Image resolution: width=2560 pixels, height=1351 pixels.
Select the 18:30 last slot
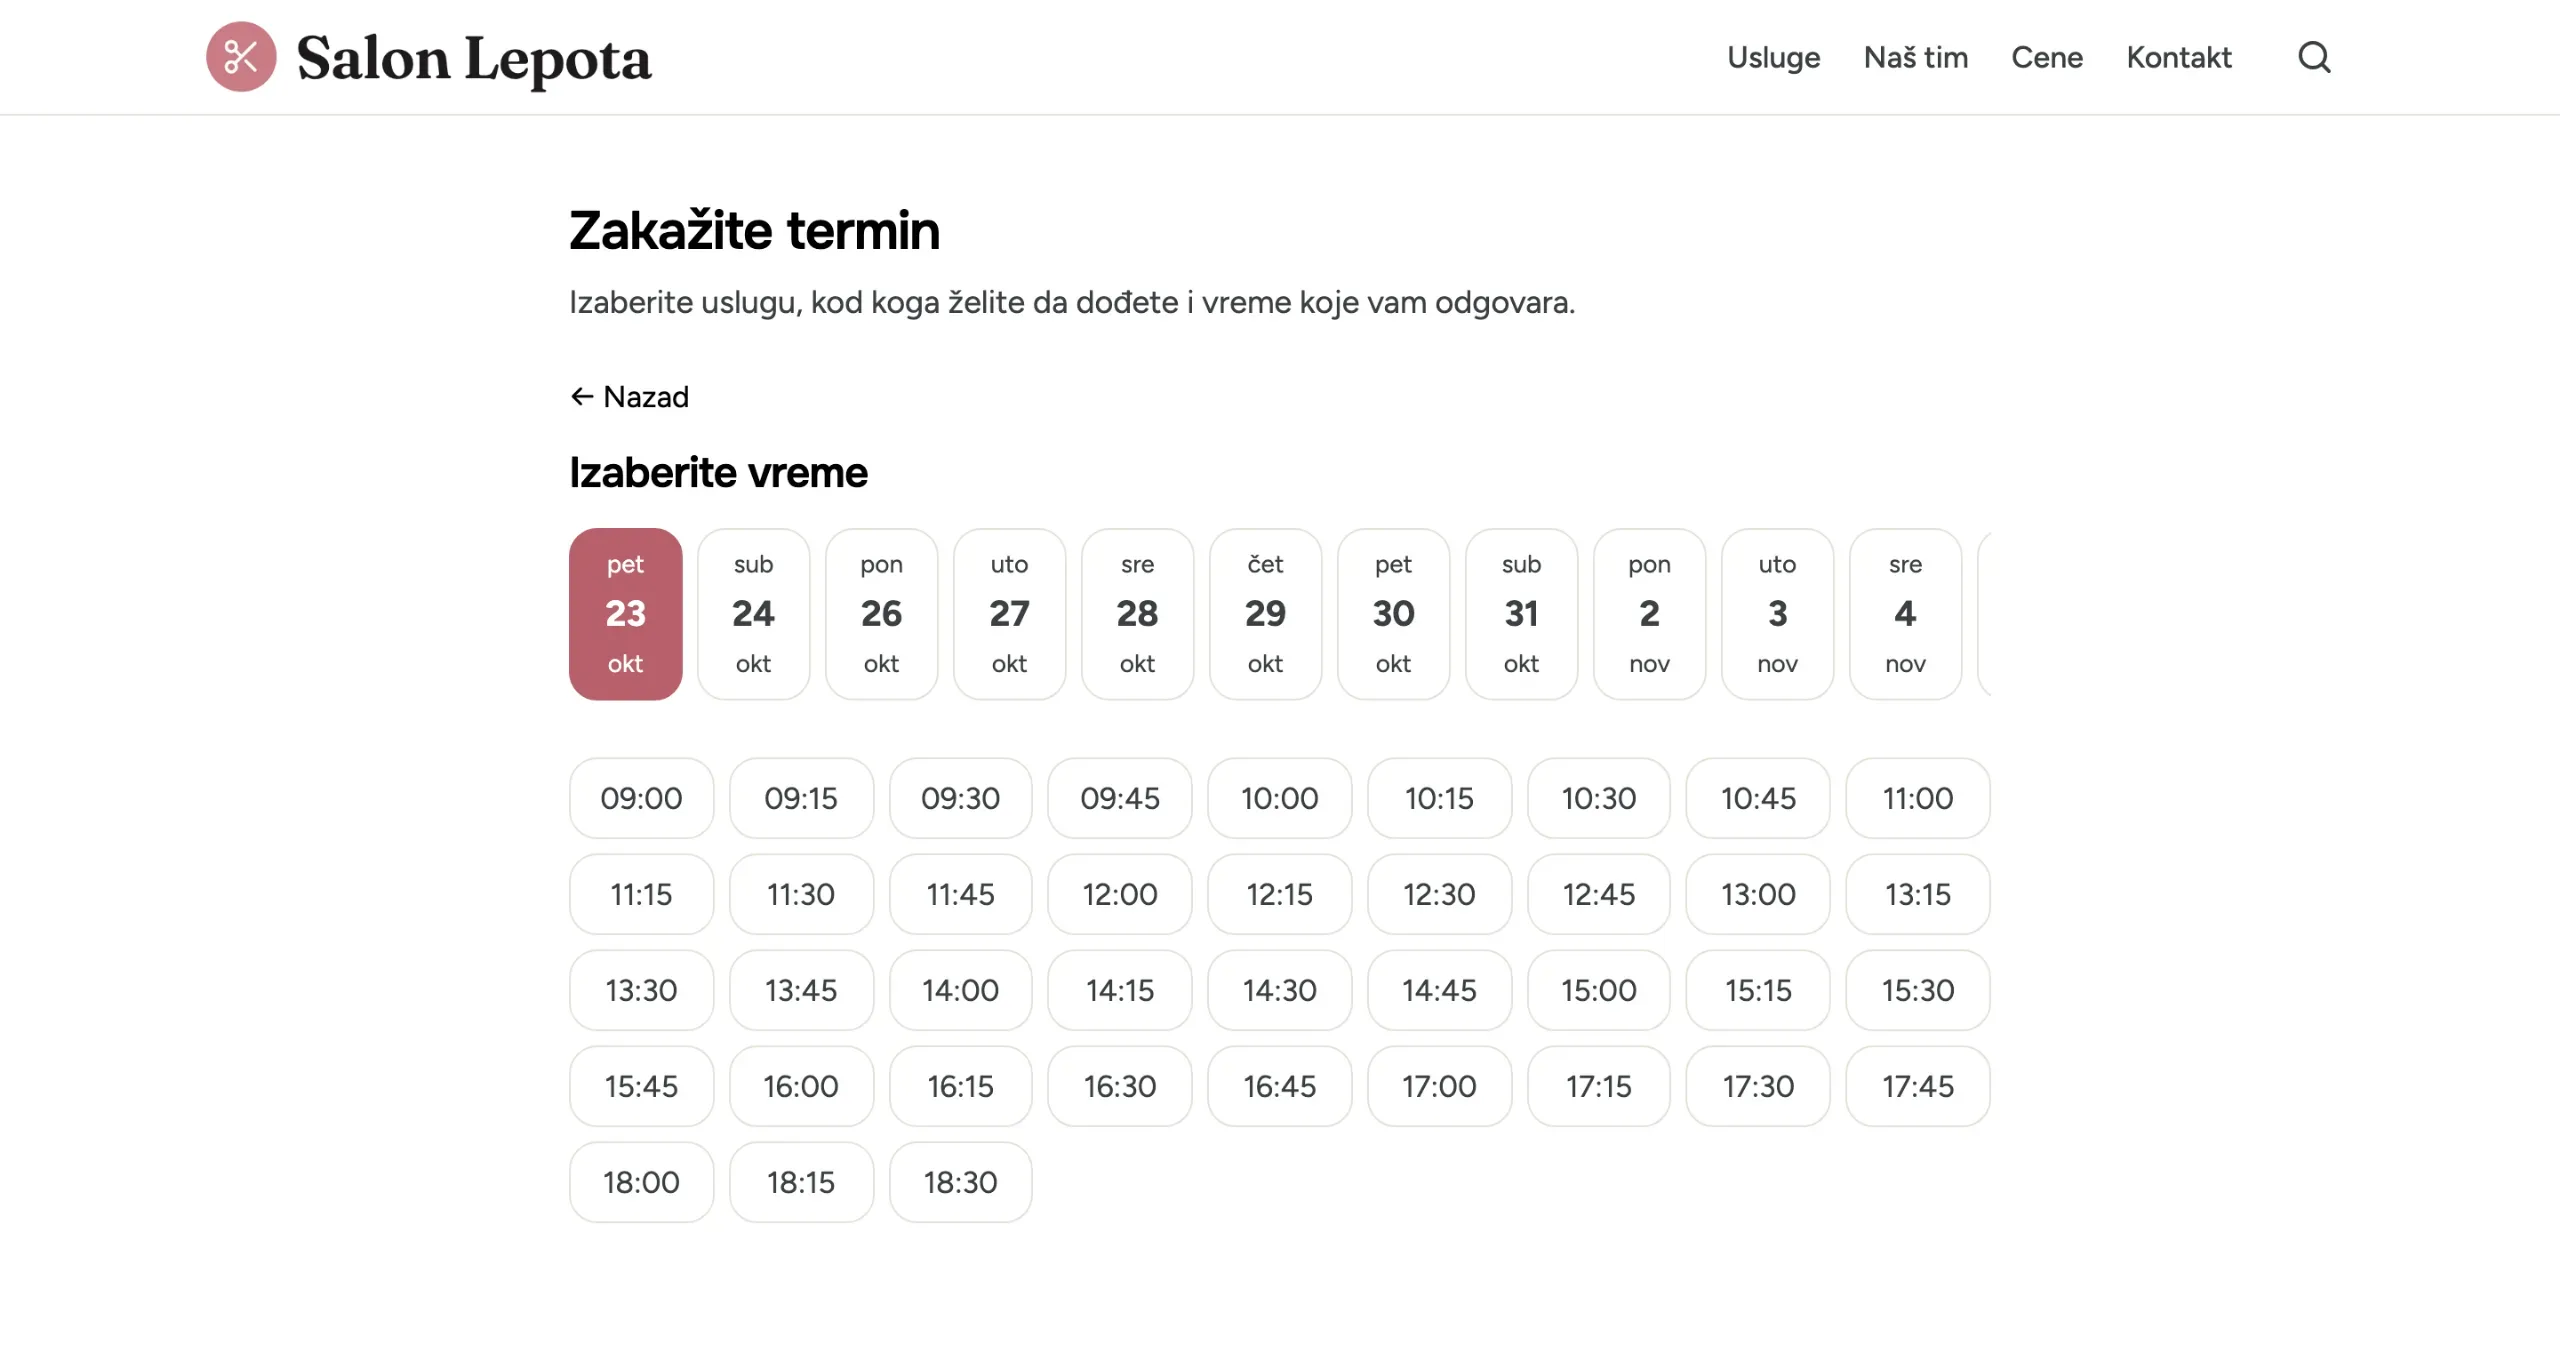960,1182
